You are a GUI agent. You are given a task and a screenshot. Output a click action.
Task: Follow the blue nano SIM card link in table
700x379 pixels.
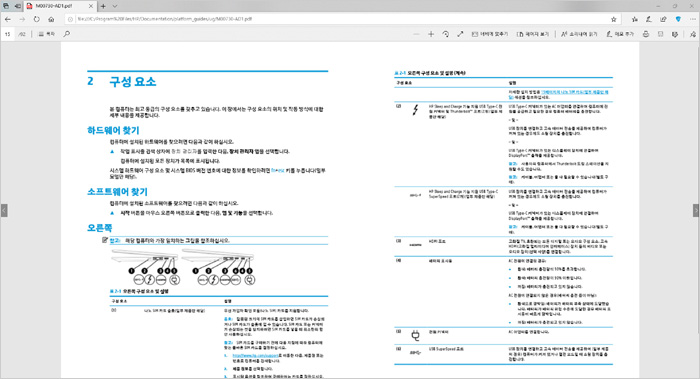point(575,92)
